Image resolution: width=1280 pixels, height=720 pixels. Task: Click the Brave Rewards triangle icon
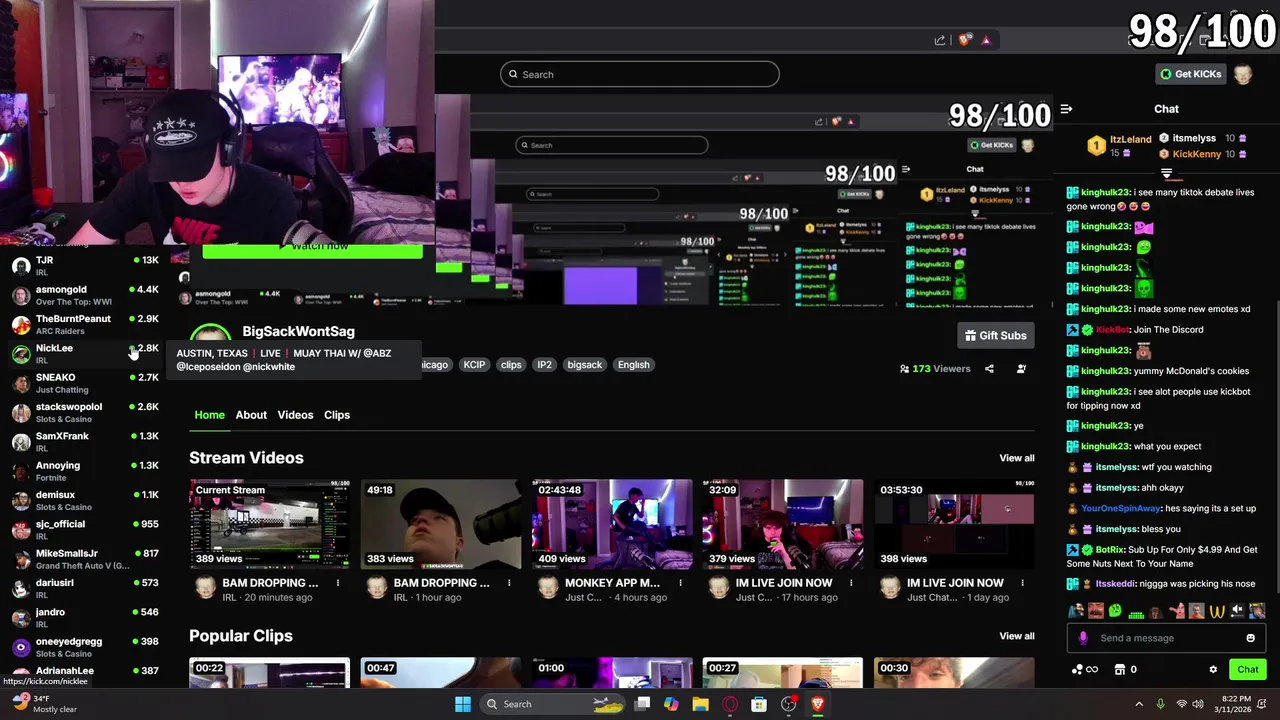coord(986,40)
